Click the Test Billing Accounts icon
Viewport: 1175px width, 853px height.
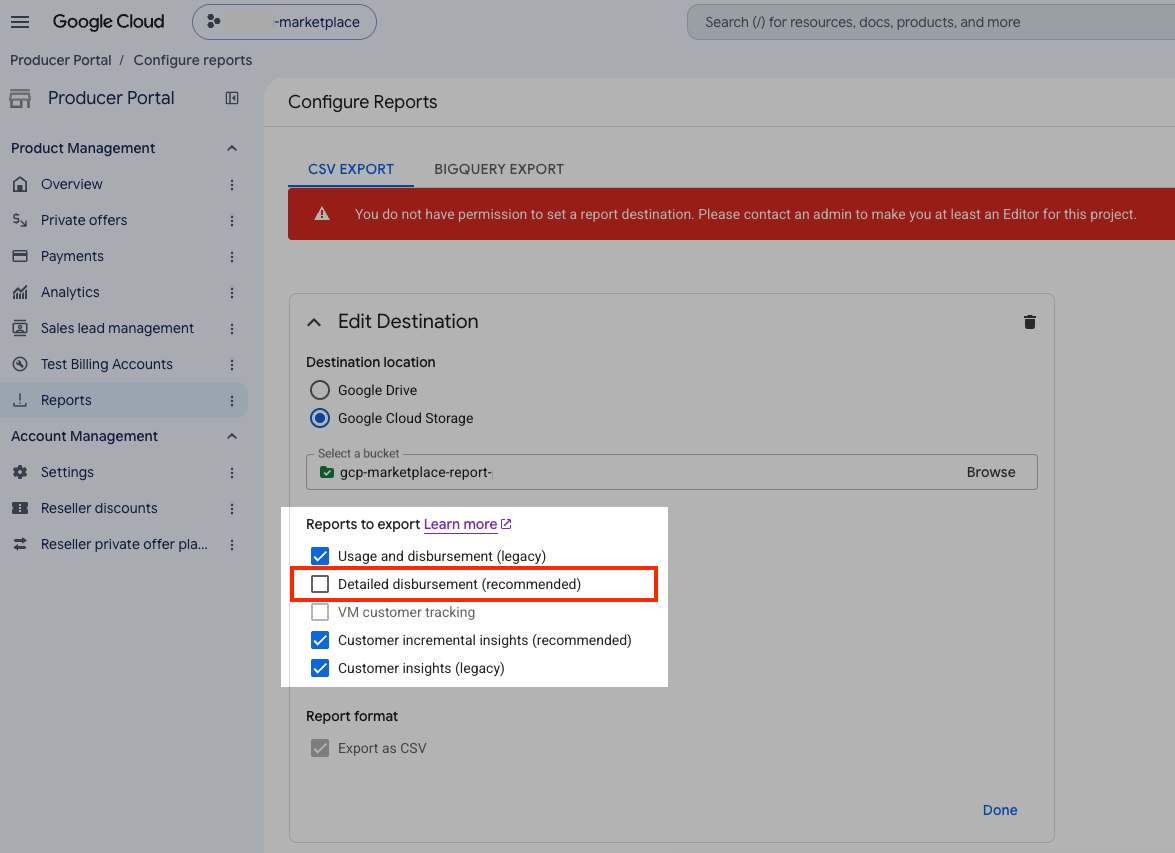click(x=20, y=364)
